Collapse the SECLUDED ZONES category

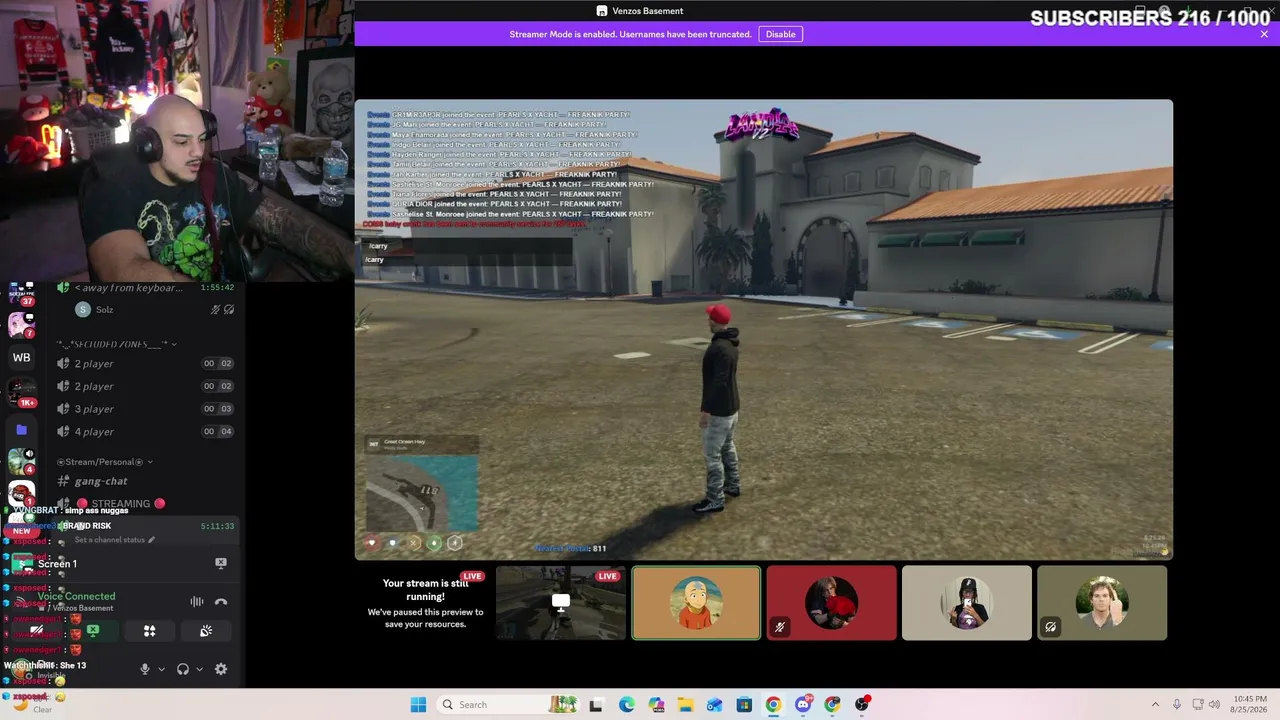pos(117,344)
